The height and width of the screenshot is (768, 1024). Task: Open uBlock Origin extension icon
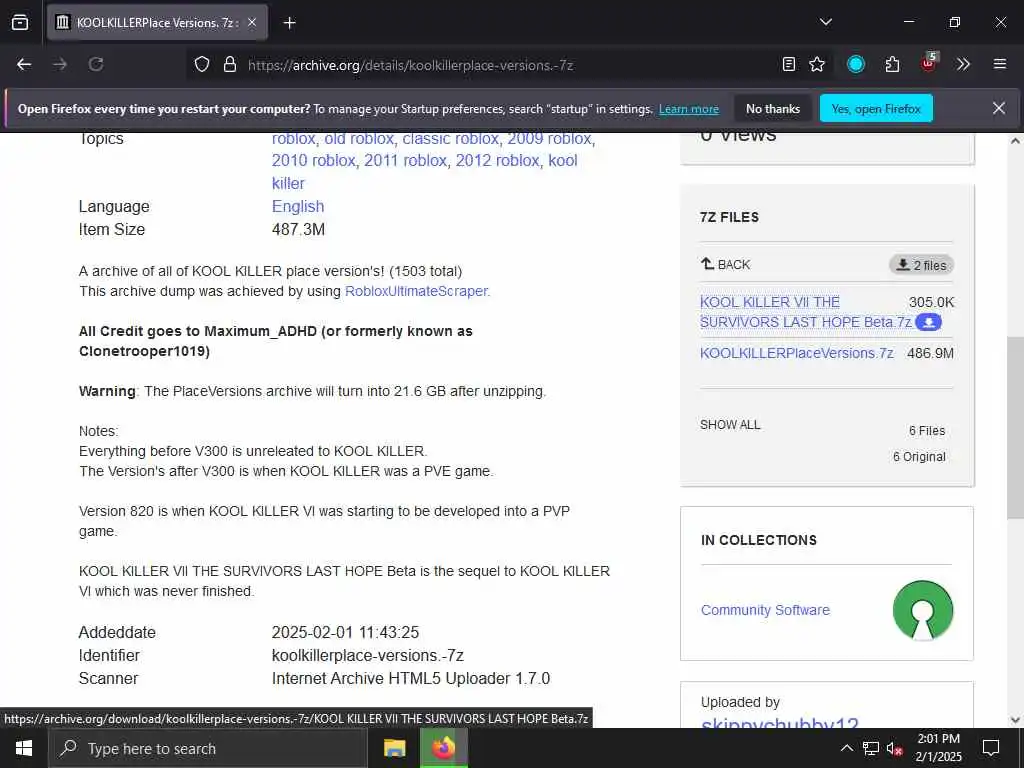pos(929,63)
